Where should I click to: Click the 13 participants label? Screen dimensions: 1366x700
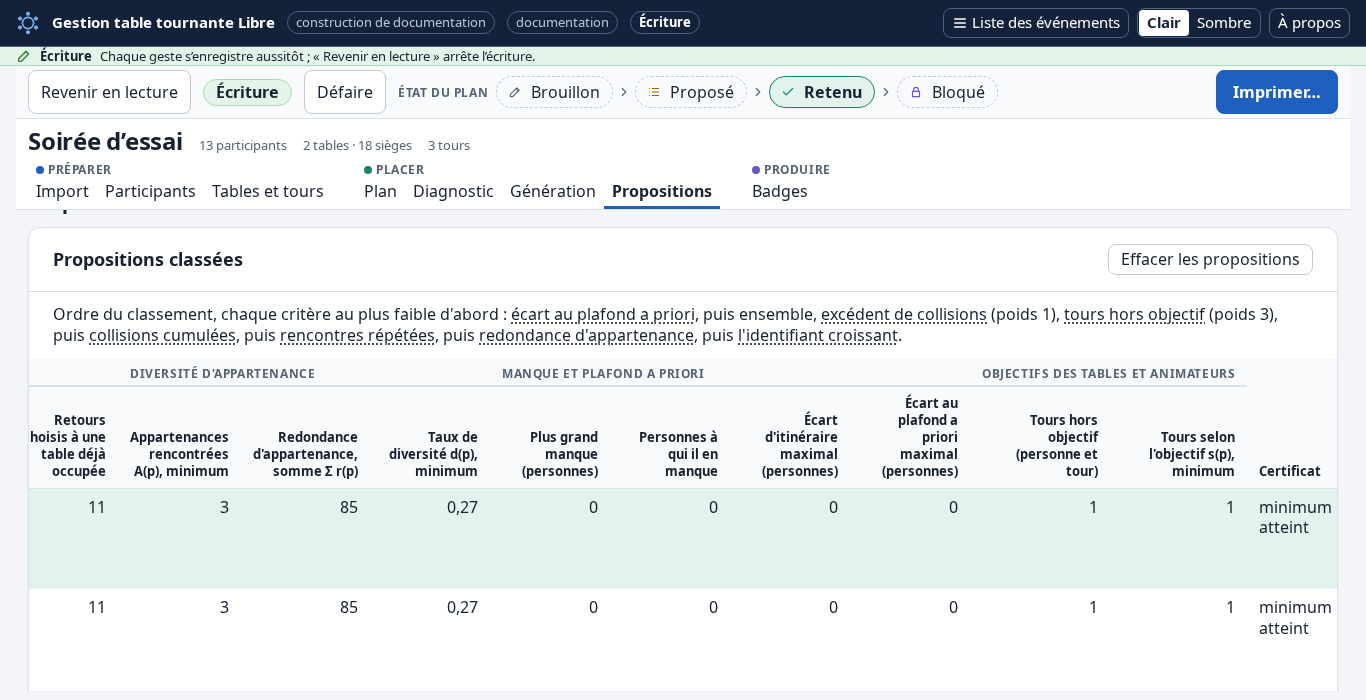tap(243, 146)
